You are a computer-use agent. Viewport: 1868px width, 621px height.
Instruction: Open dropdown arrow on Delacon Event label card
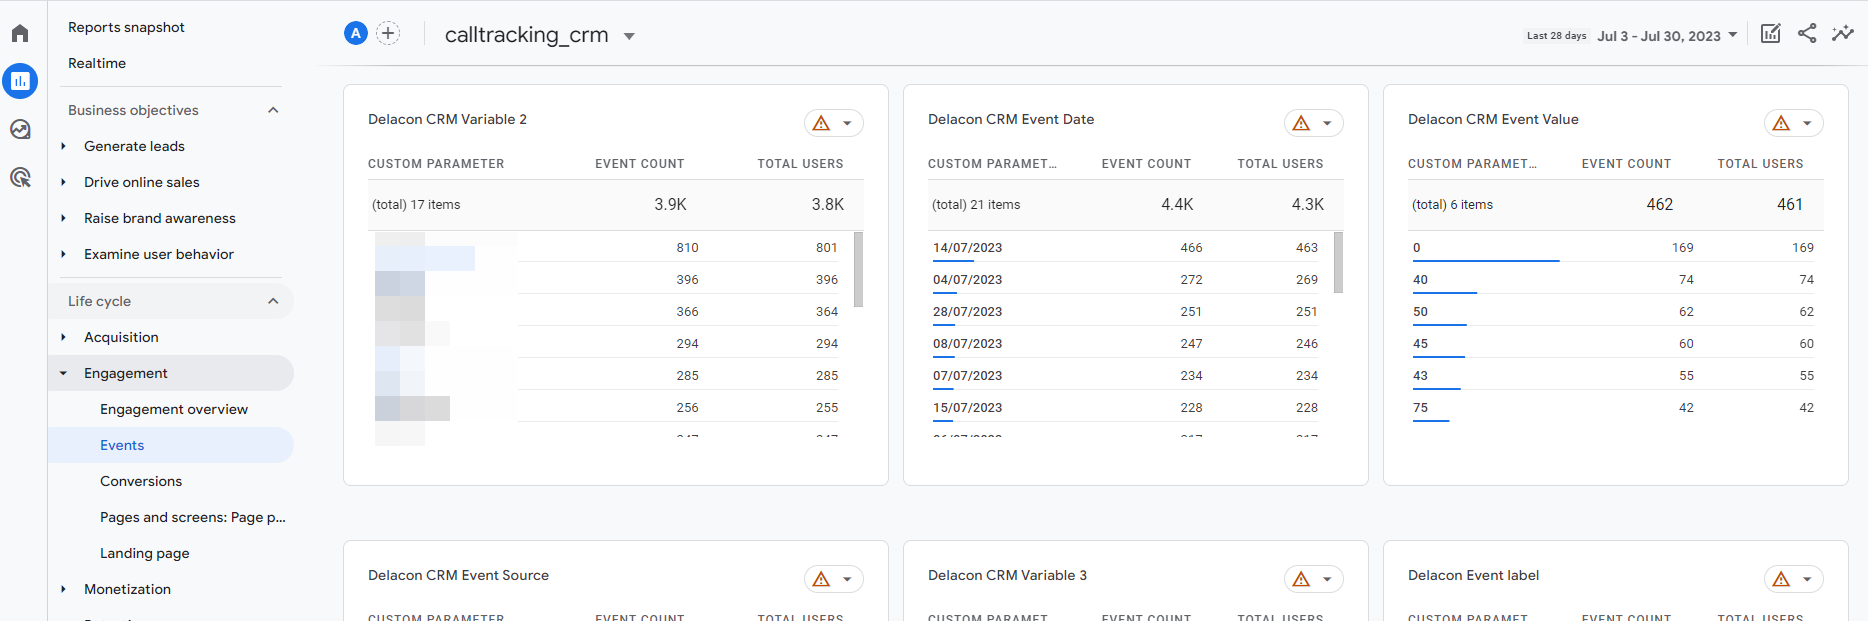click(1807, 580)
